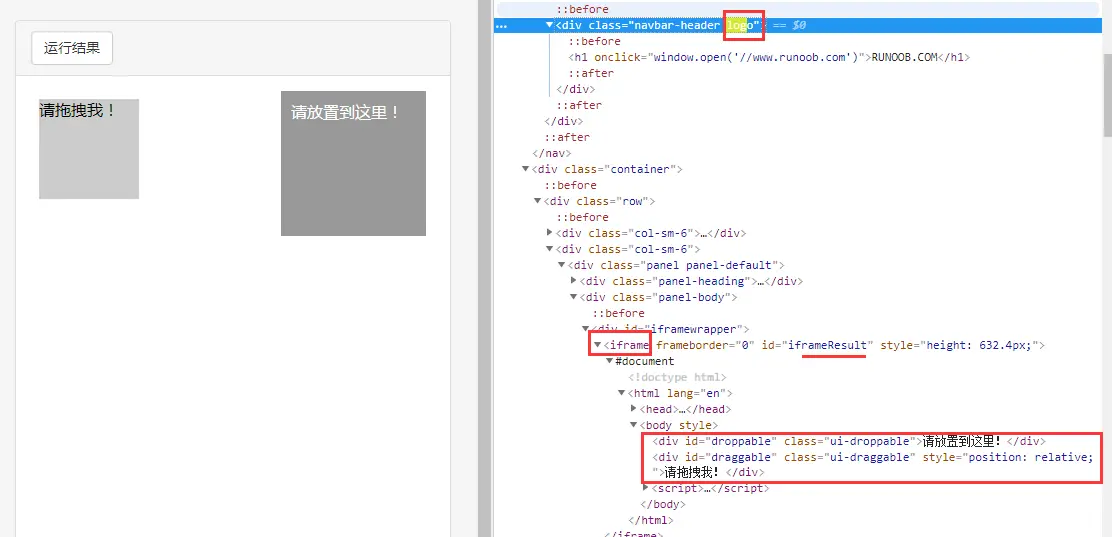Select the div id="draggable" line
The image size is (1112, 537).
(x=872, y=464)
